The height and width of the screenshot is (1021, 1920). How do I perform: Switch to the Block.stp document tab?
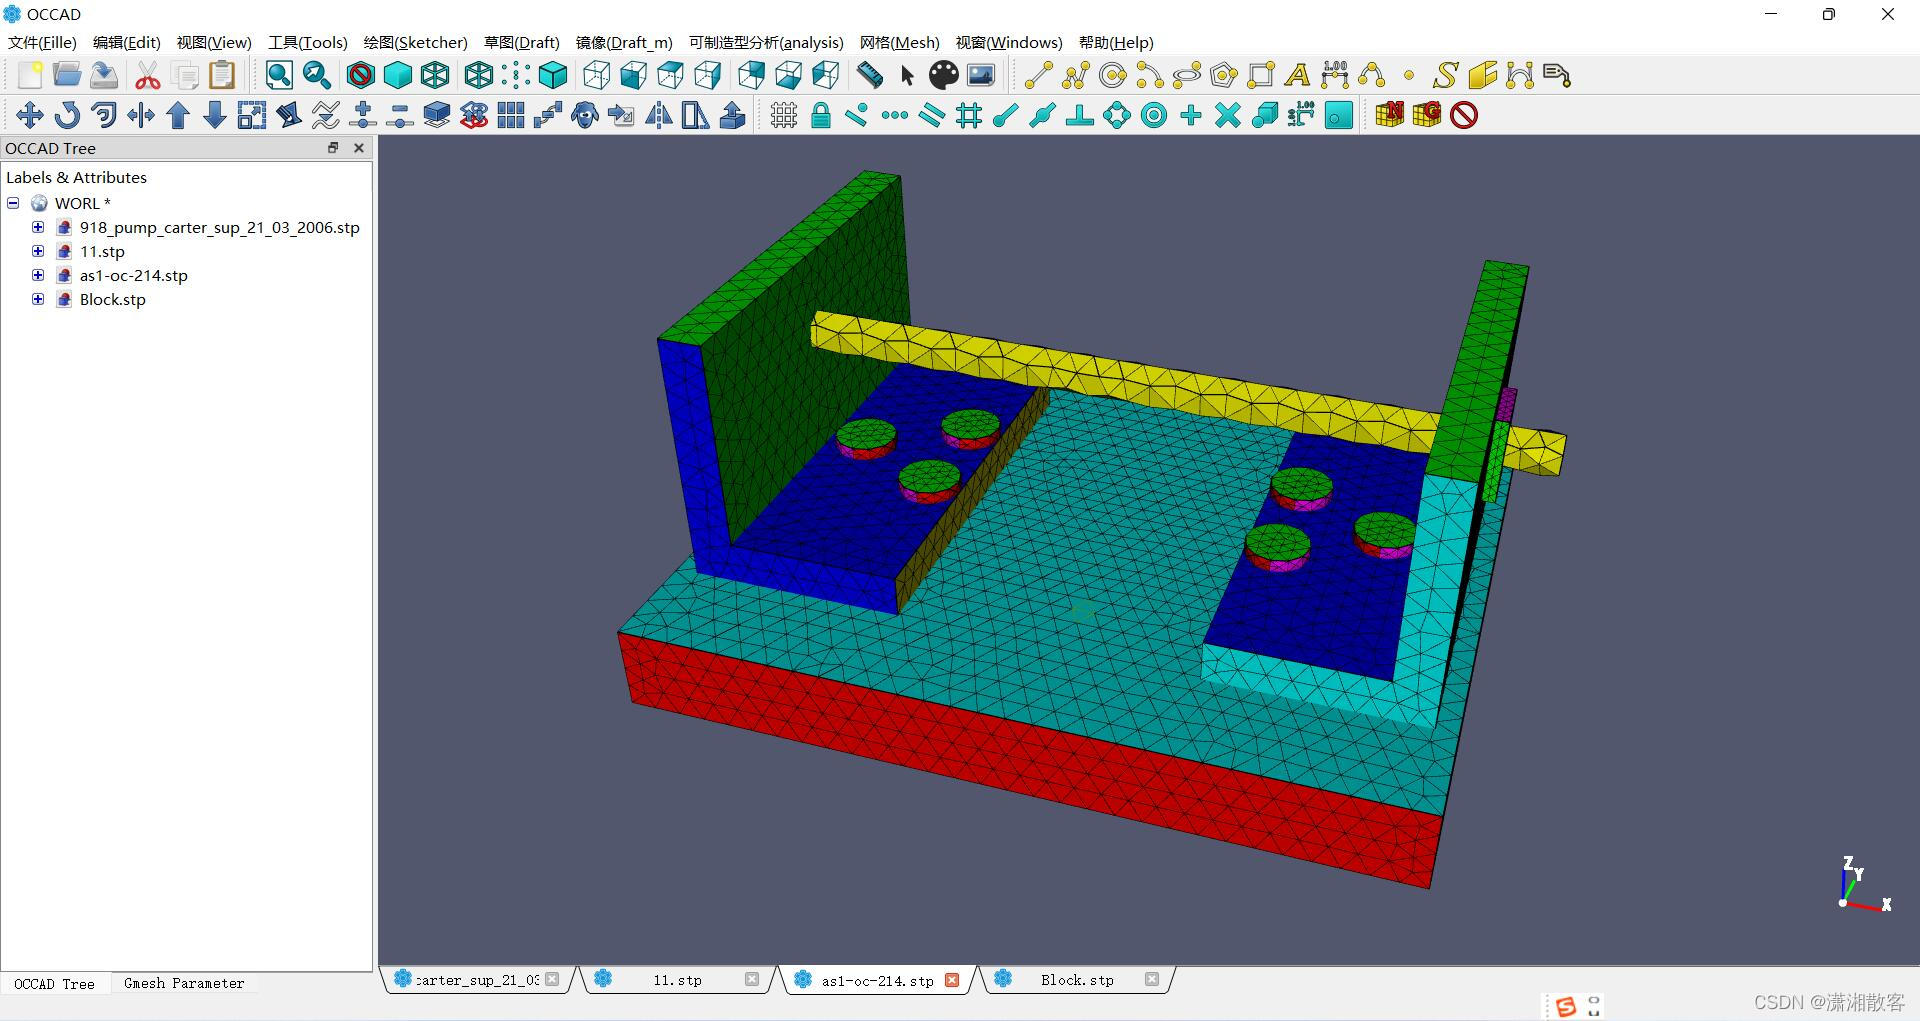click(1076, 980)
